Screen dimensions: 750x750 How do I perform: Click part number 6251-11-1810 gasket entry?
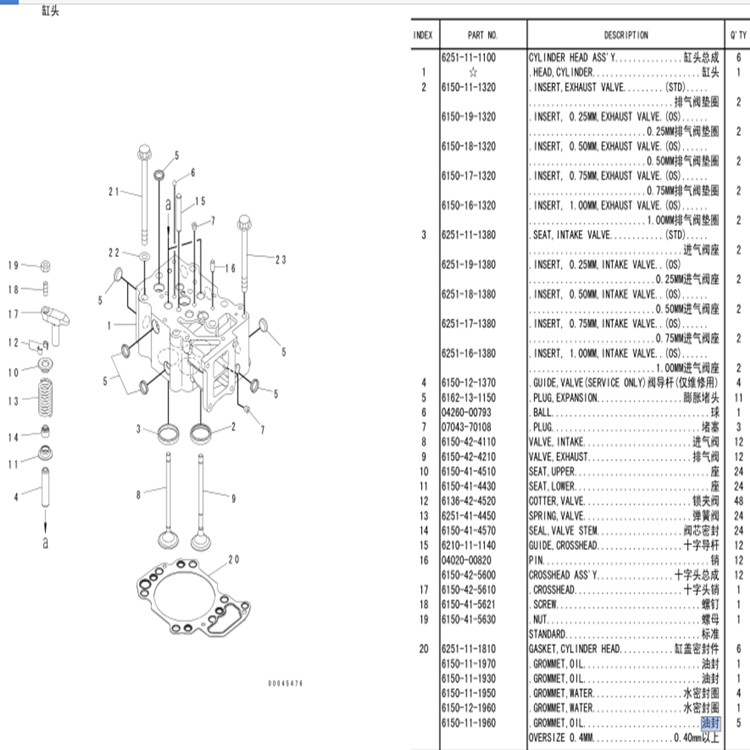click(469, 649)
